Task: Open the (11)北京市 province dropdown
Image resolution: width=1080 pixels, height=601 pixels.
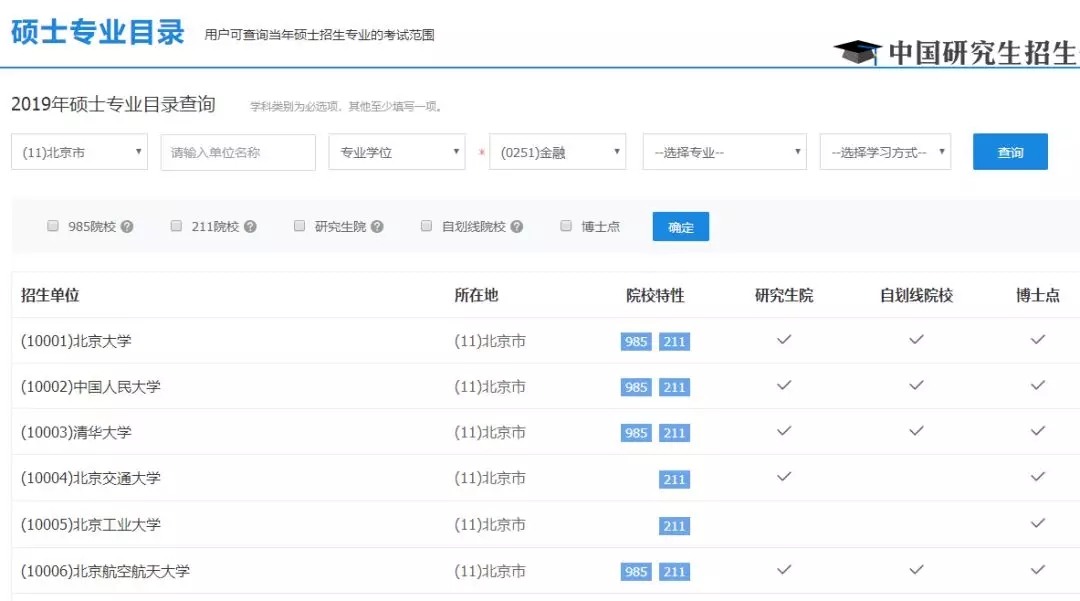Action: pyautogui.click(x=79, y=152)
